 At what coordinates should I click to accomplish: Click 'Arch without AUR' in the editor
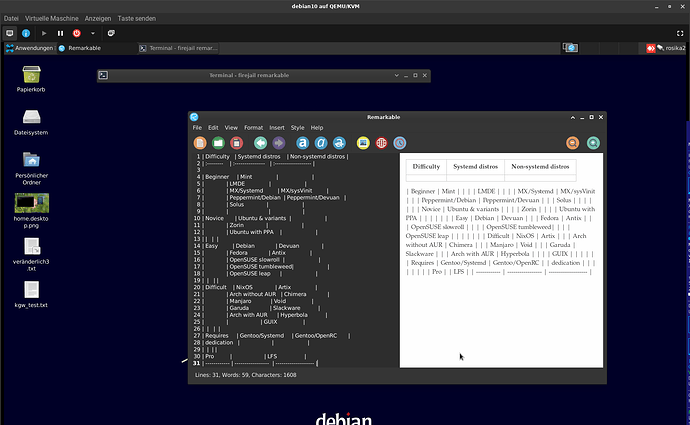[253, 294]
